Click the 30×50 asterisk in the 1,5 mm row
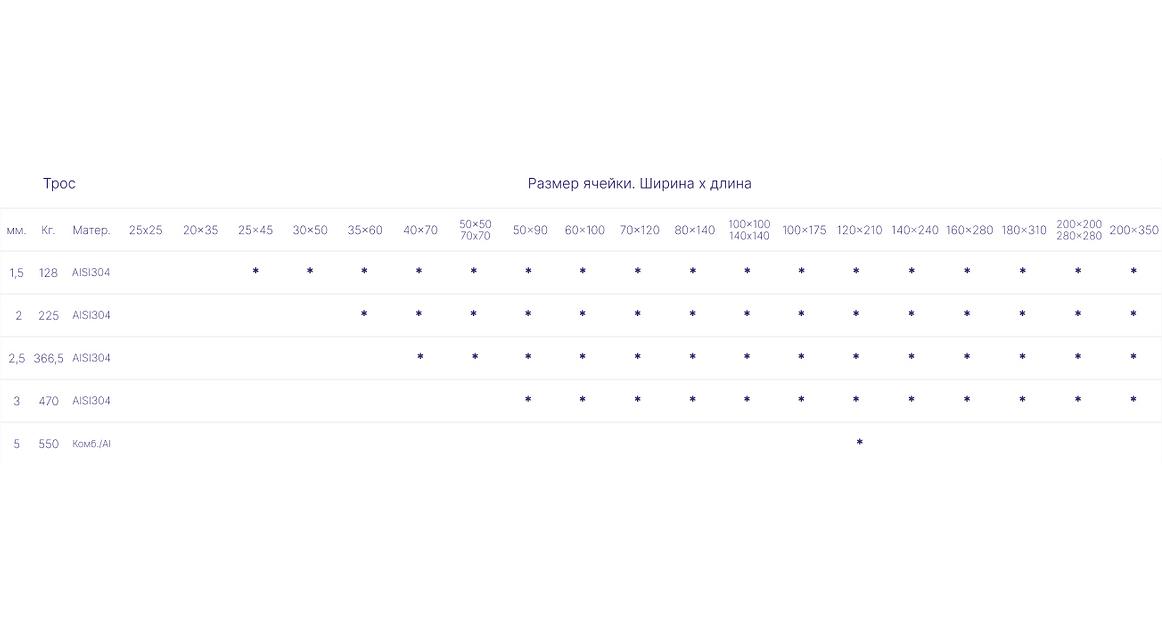This screenshot has width=1162, height=624. pos(310,272)
